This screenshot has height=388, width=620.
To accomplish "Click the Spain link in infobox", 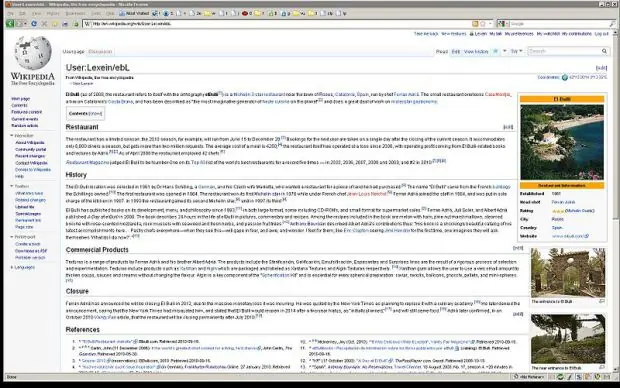I will click(557, 228).
